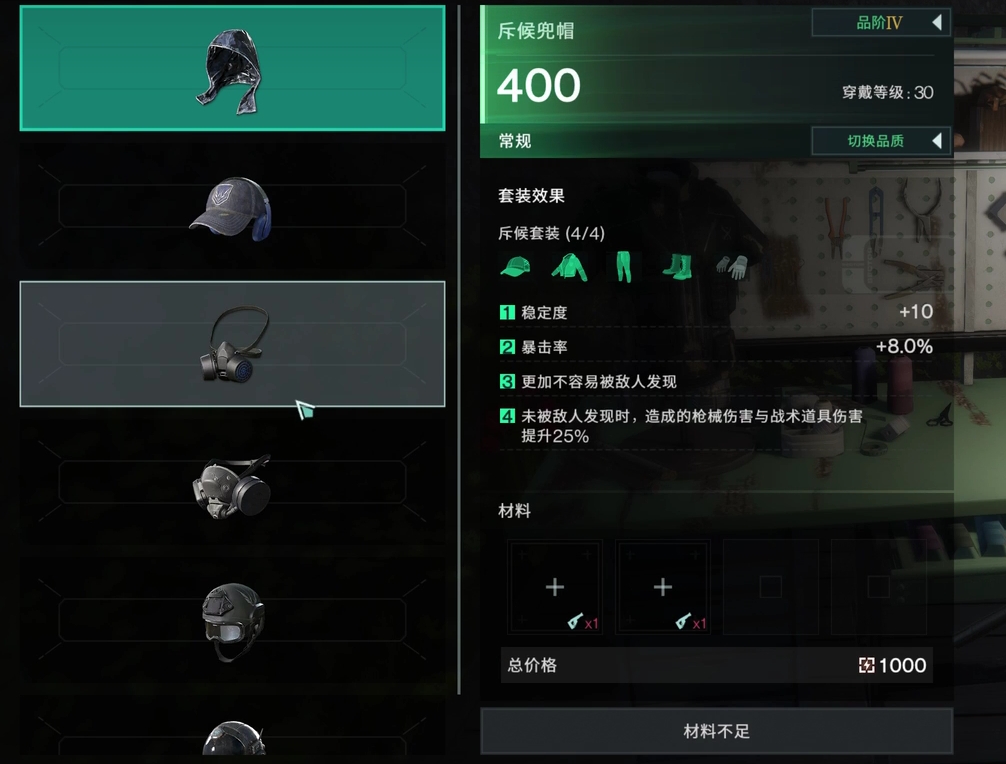Click the green pants set-piece icon
1006x764 pixels.
pyautogui.click(x=623, y=266)
